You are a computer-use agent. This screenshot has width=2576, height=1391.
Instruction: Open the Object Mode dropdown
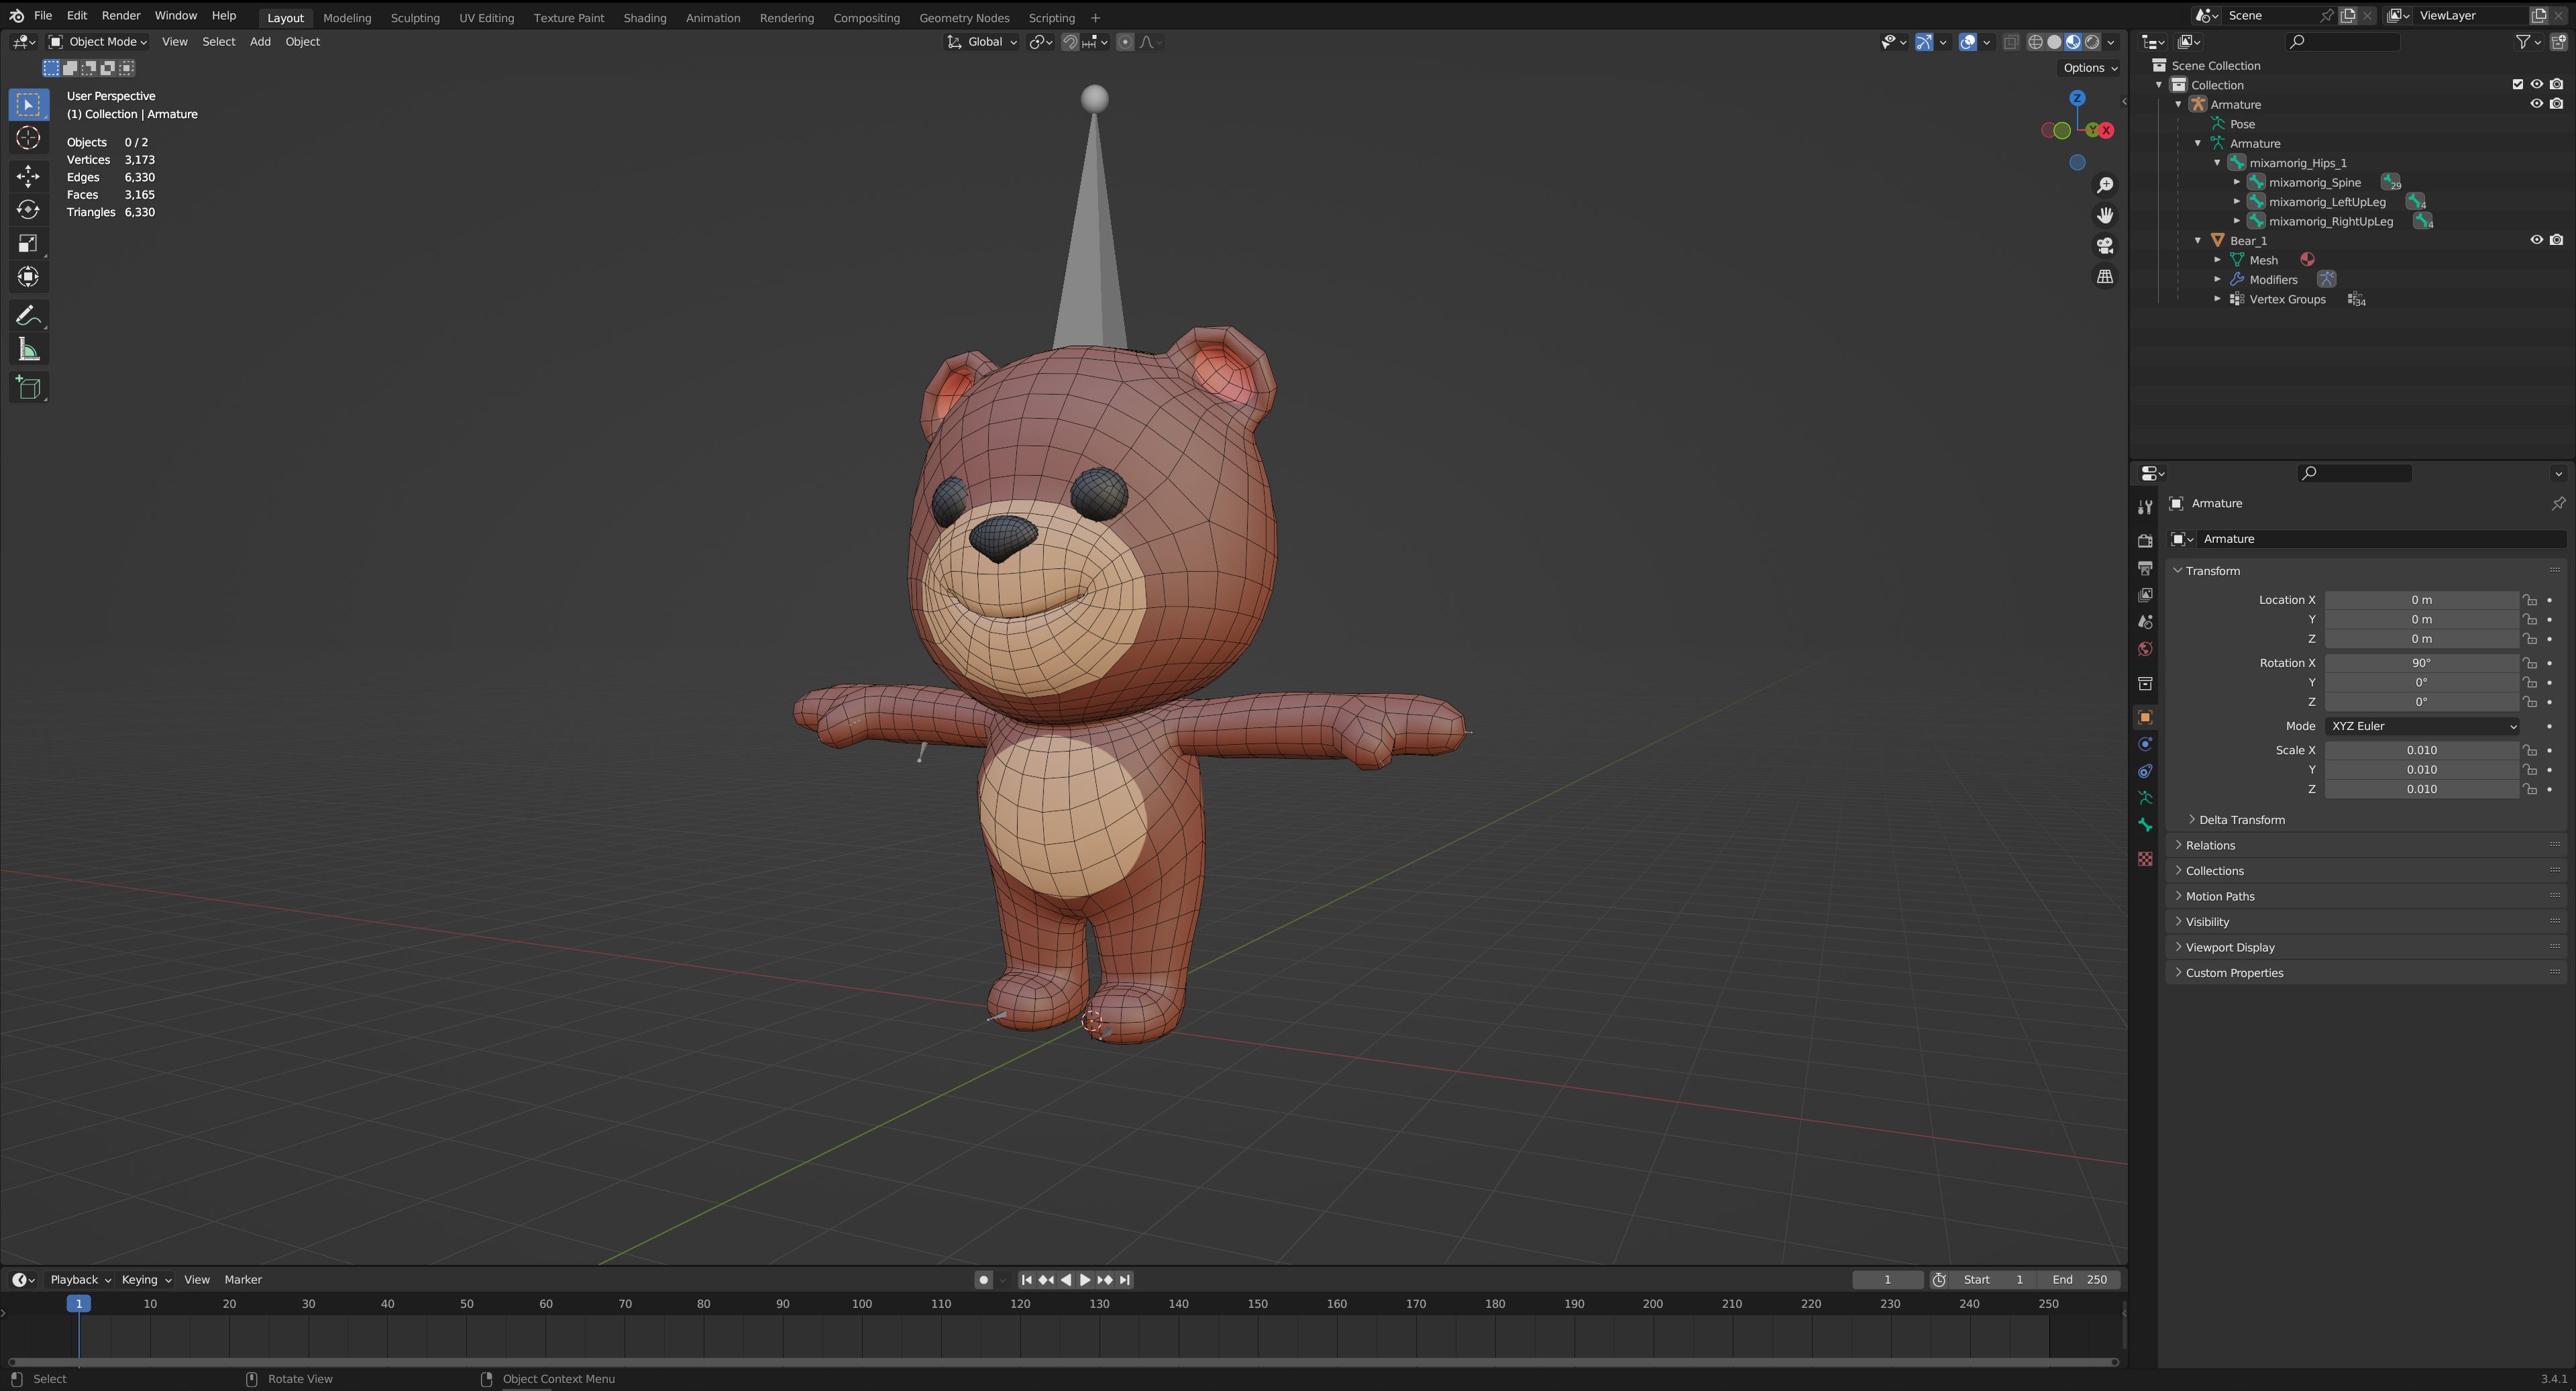(98, 42)
